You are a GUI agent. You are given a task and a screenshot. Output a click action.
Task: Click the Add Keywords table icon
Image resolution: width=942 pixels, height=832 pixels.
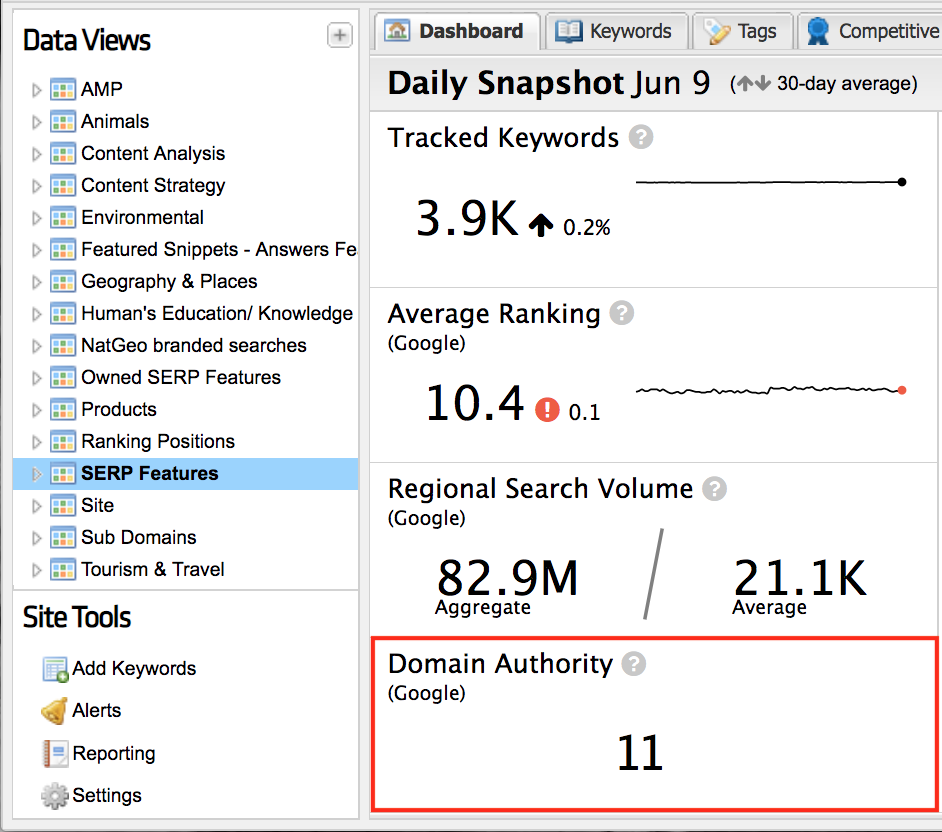click(55, 669)
